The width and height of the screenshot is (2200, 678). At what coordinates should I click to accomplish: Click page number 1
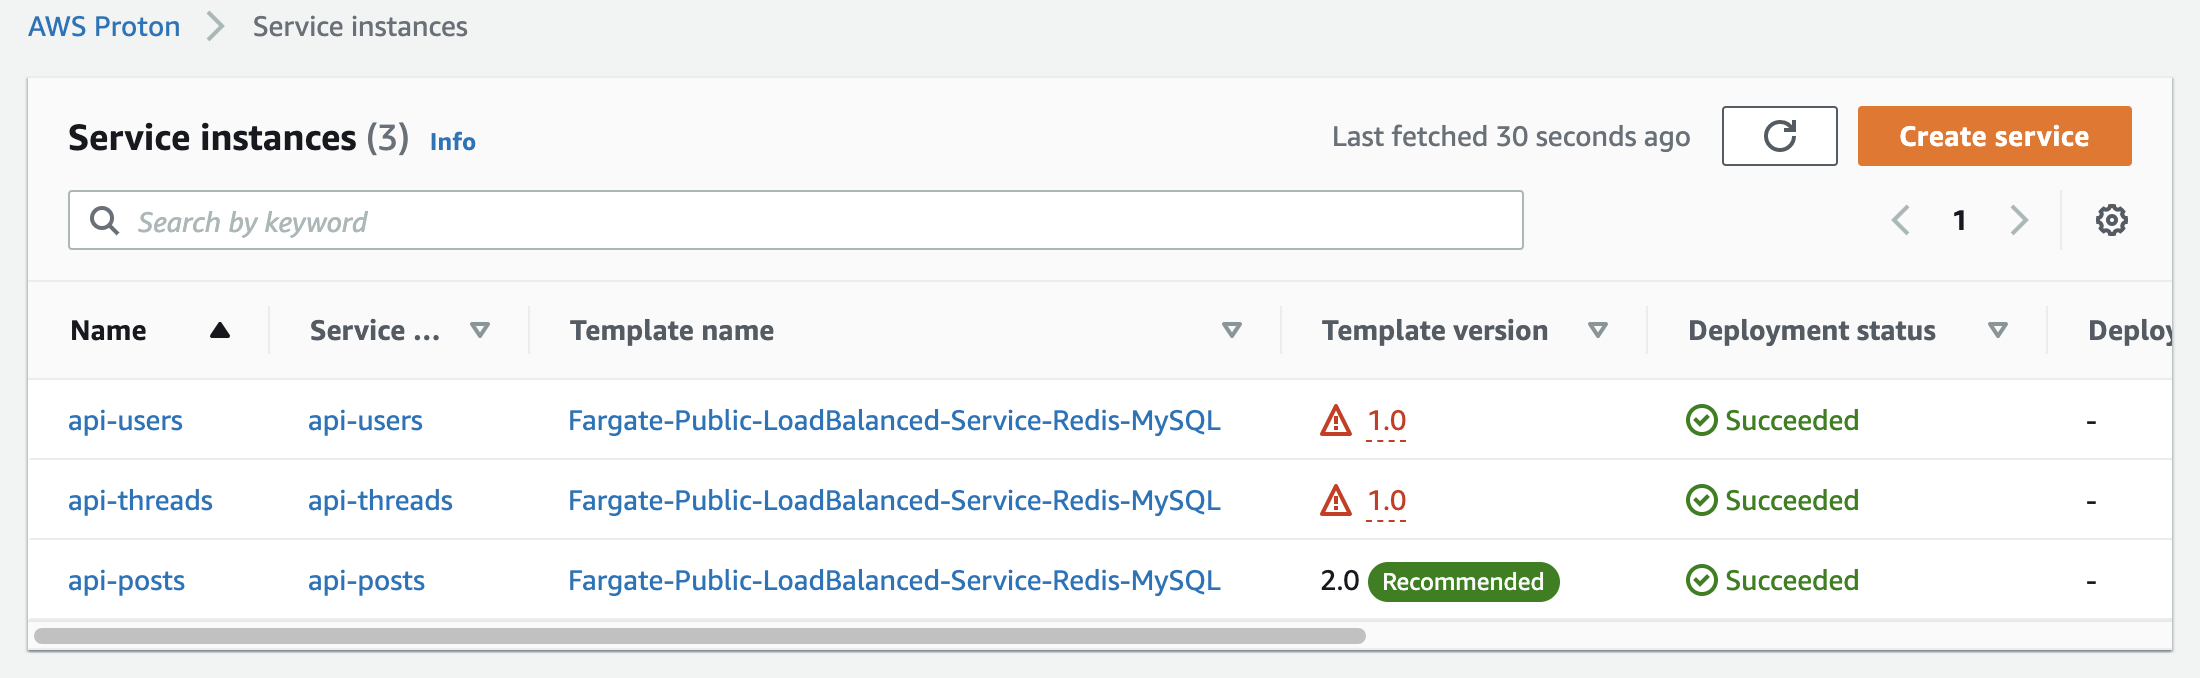coord(1960,220)
